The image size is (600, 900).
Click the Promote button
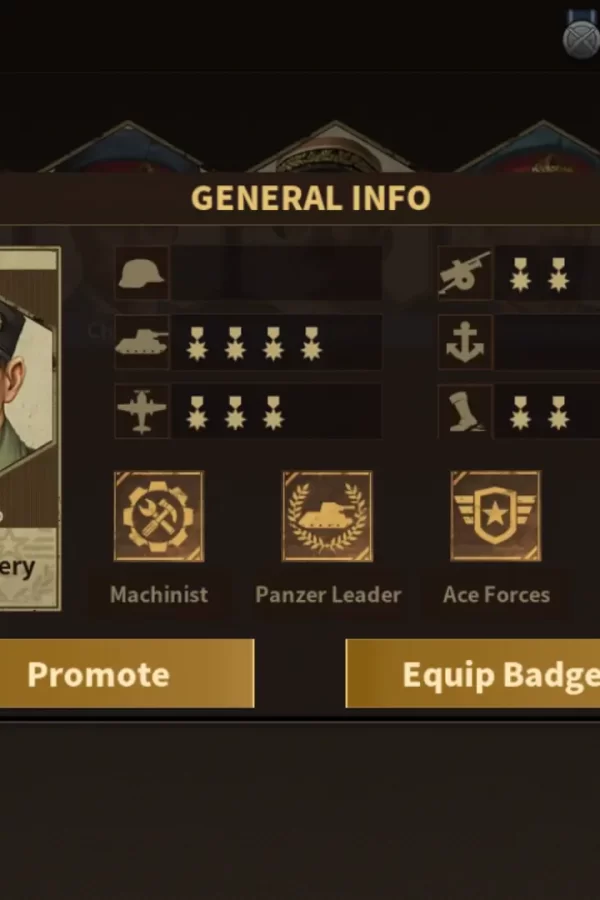point(127,673)
